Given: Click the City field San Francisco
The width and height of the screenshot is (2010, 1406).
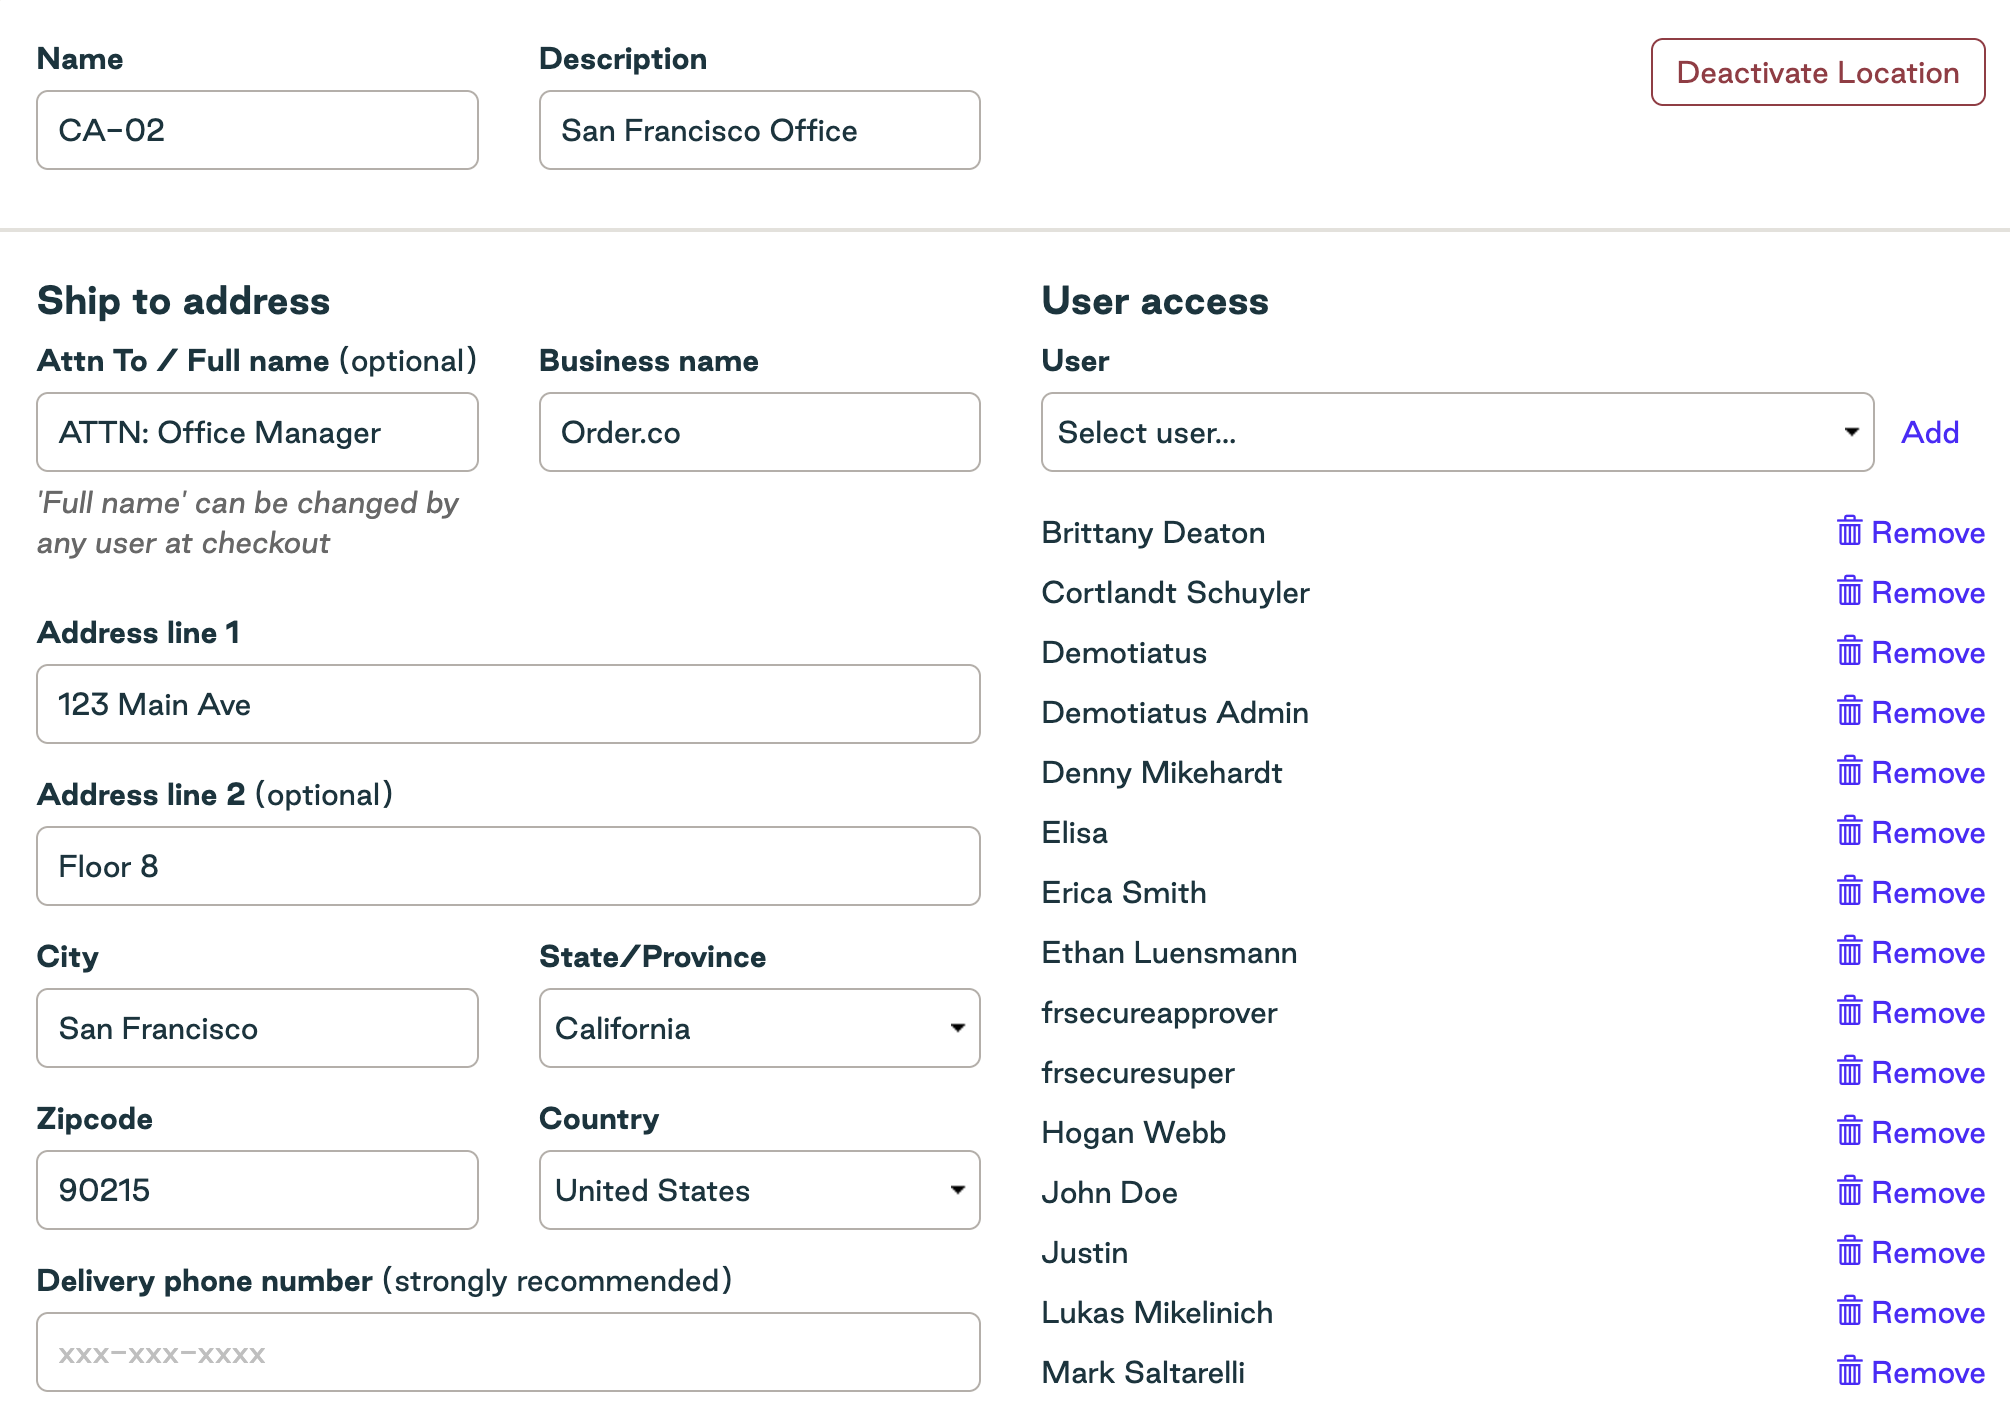Looking at the screenshot, I should pos(257,1028).
